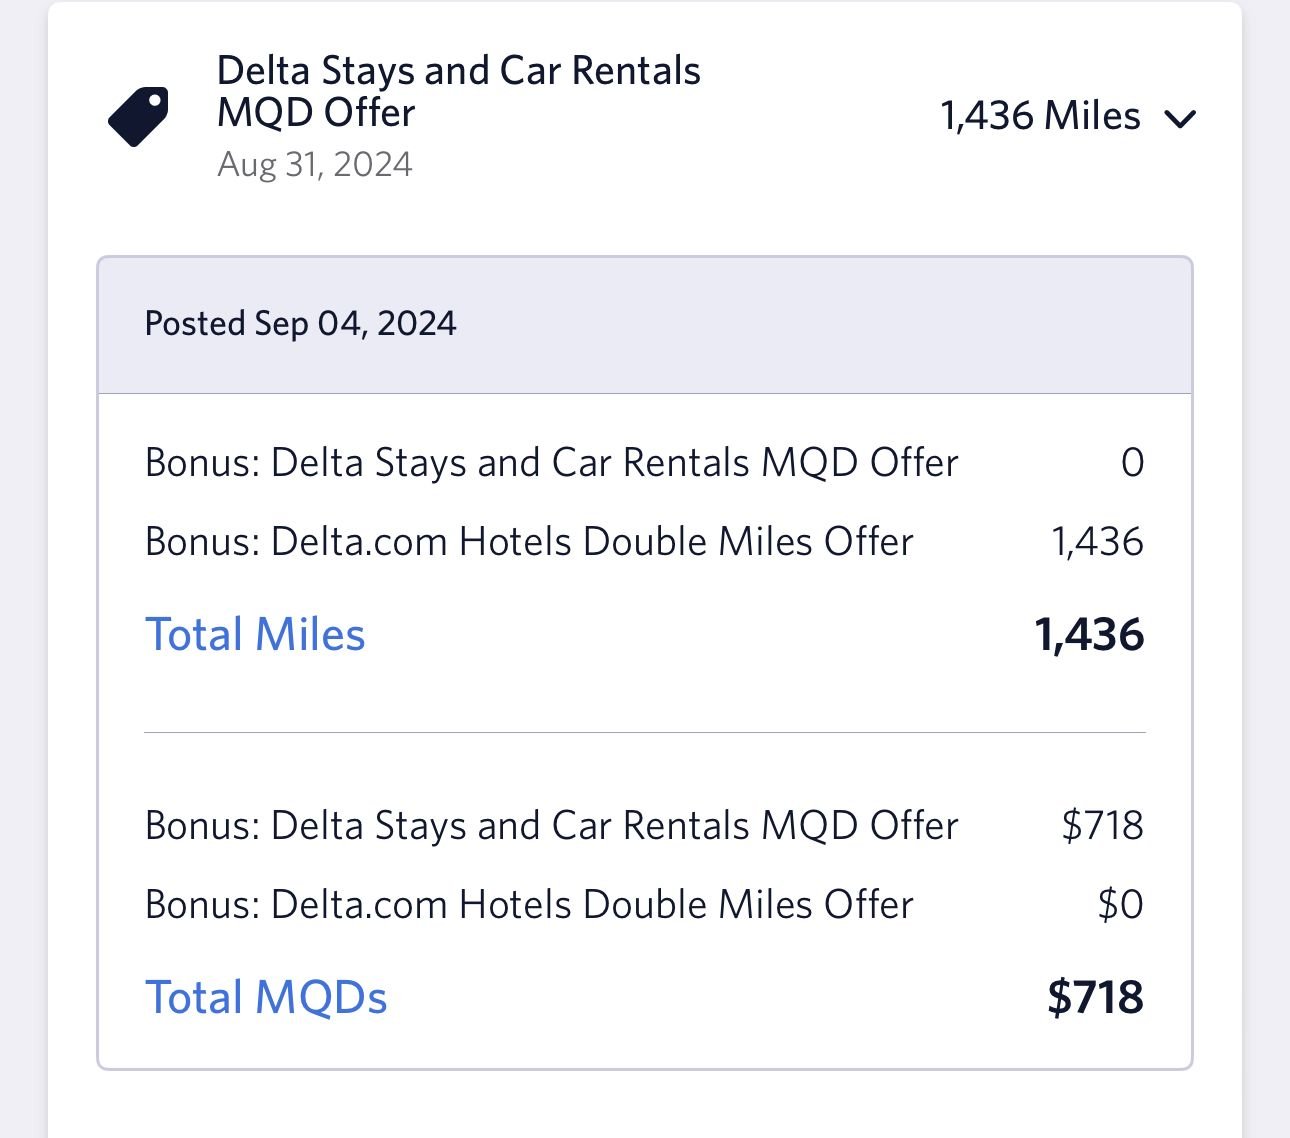Tap the 1,436 Miles header amount
Screen dimensions: 1290x1138
[x=1040, y=116]
